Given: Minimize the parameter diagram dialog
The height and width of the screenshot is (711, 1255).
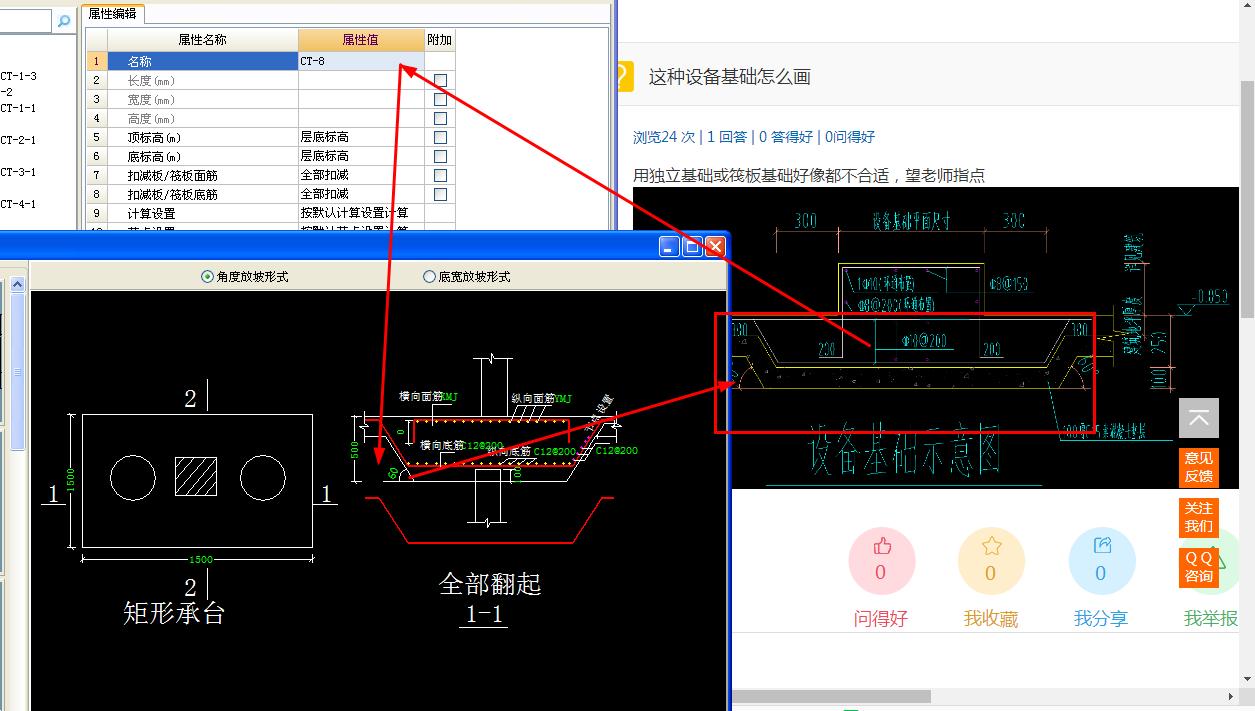Looking at the screenshot, I should pyautogui.click(x=670, y=246).
